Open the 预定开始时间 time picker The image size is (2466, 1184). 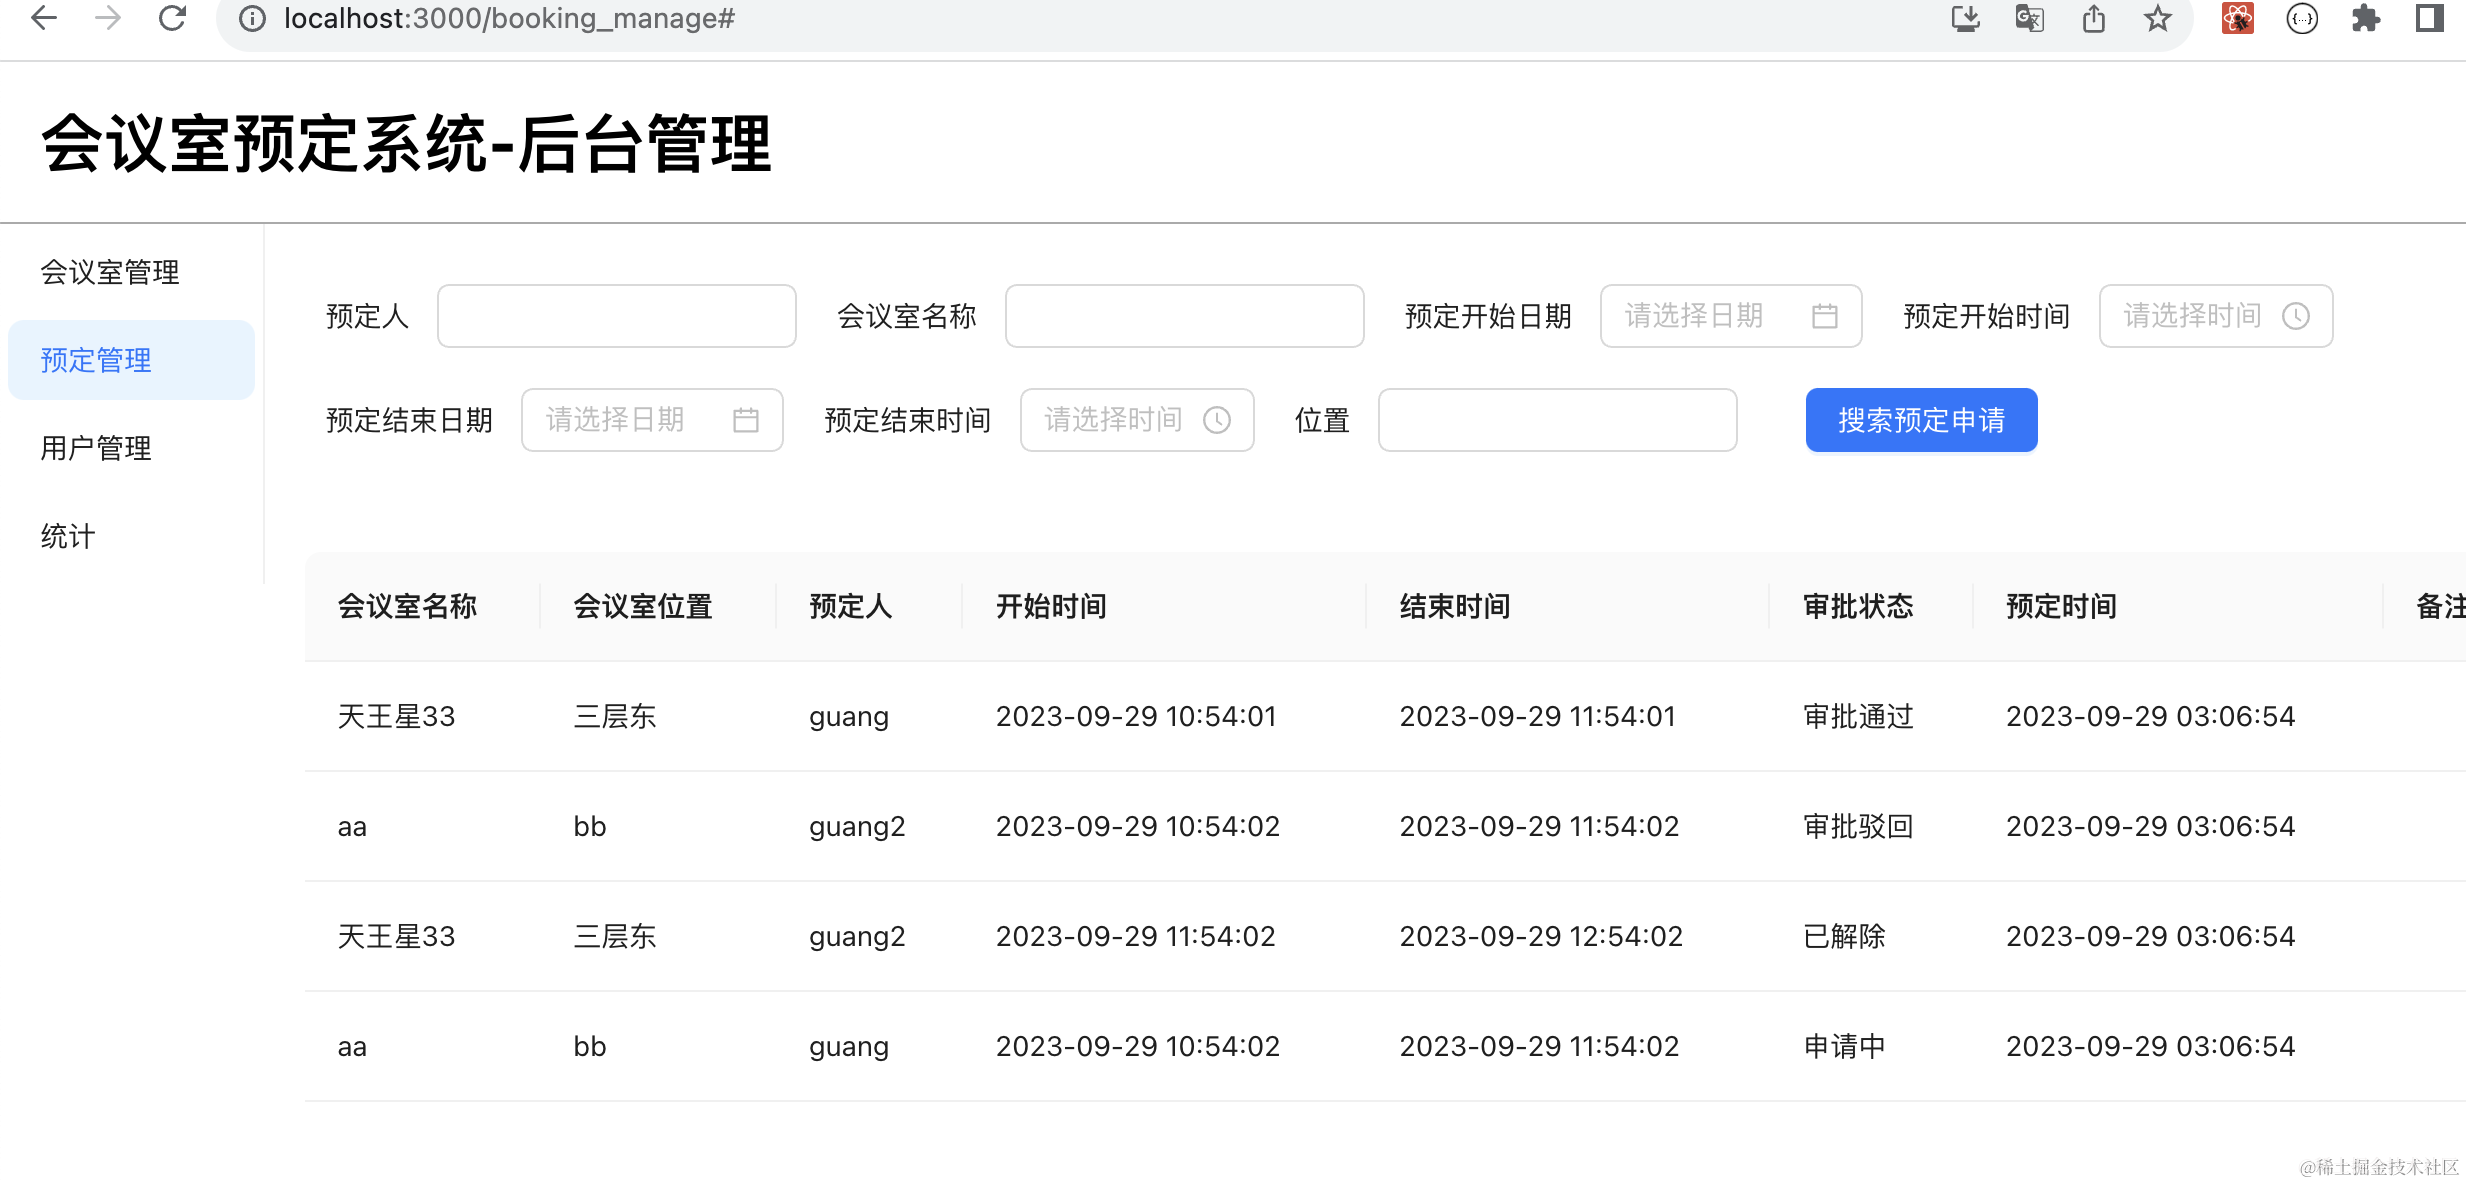2215,316
